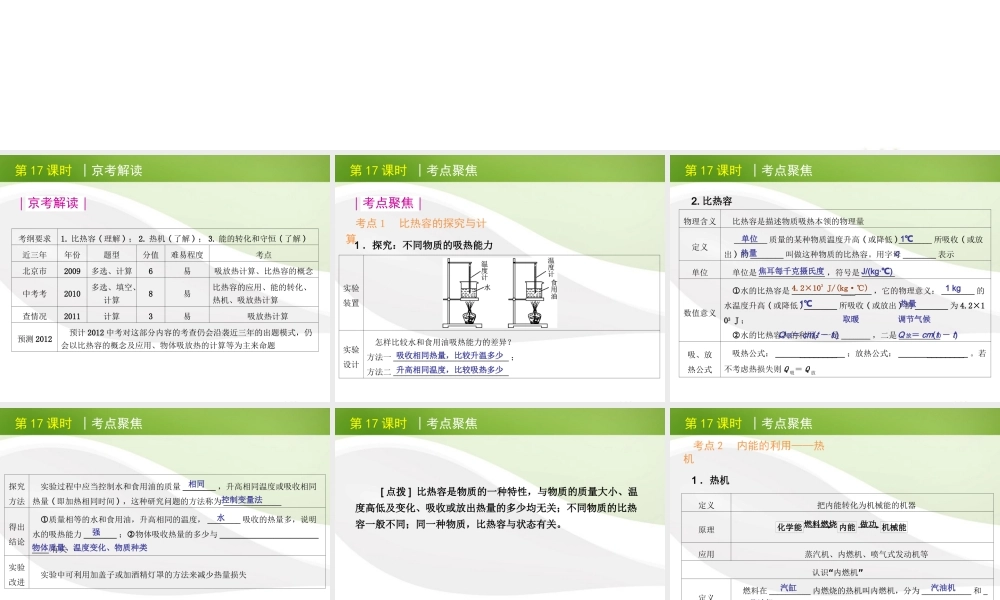Click the red value 4.2×10³ J/(kg·℃)
Image resolution: width=1000 pixels, height=600 pixels.
[830, 288]
